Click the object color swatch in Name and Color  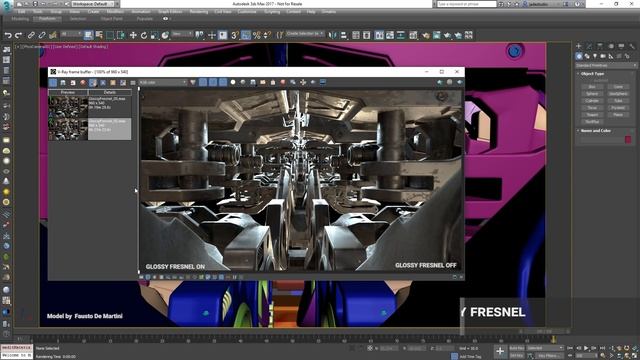(x=628, y=140)
